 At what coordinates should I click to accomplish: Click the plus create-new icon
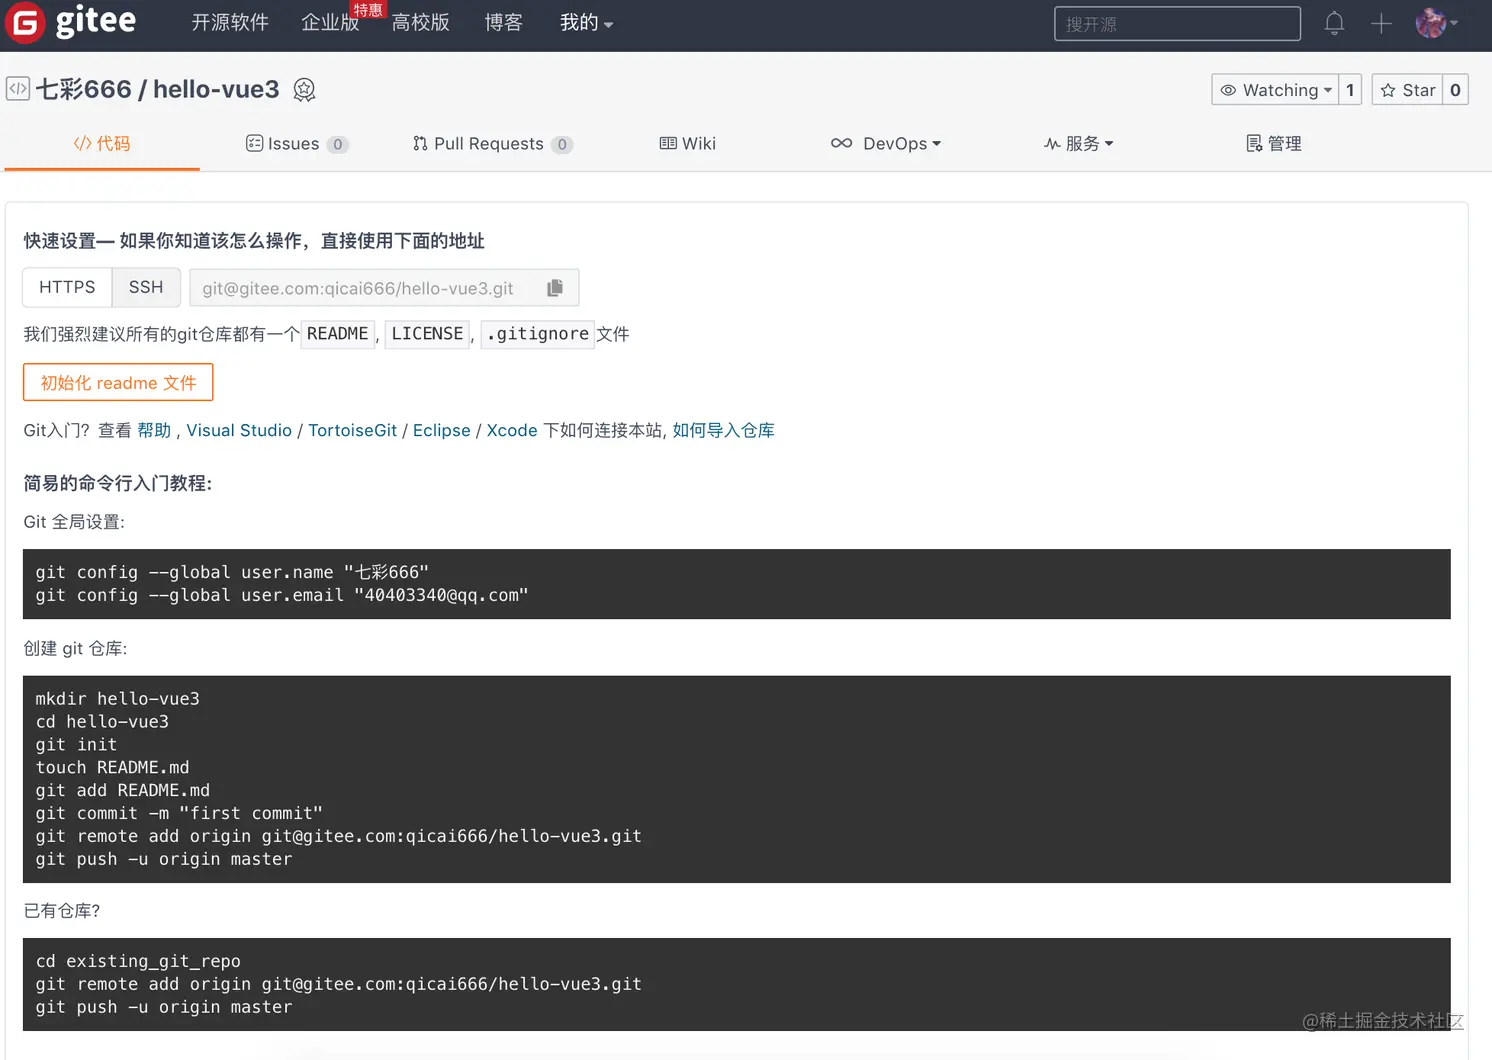1381,23
